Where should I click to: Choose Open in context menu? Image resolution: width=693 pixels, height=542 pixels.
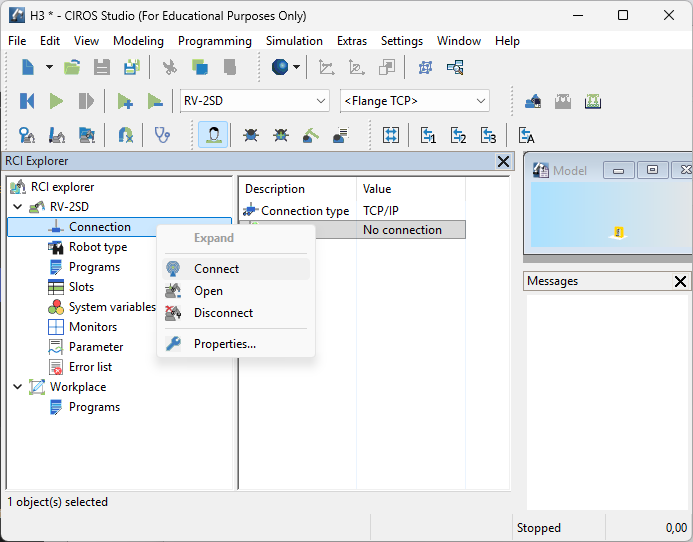(x=236, y=291)
